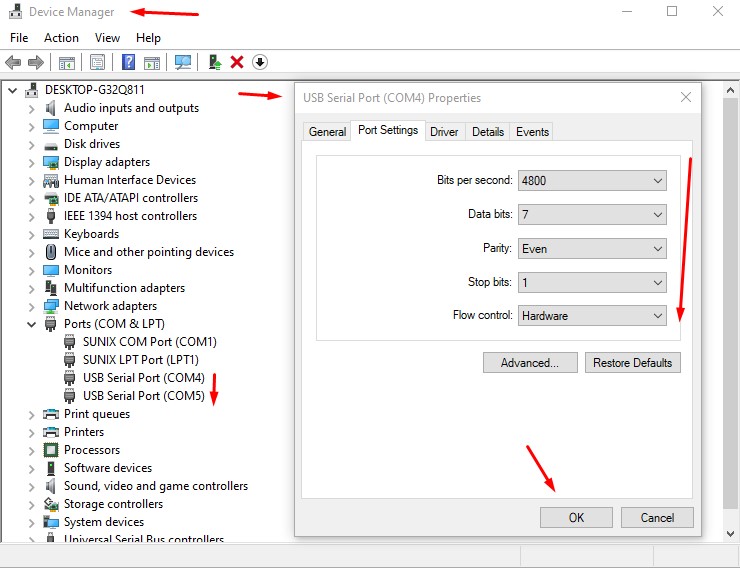This screenshot has height=568, width=740.
Task: Click the Forward arrow toolbar icon
Action: pos(36,62)
